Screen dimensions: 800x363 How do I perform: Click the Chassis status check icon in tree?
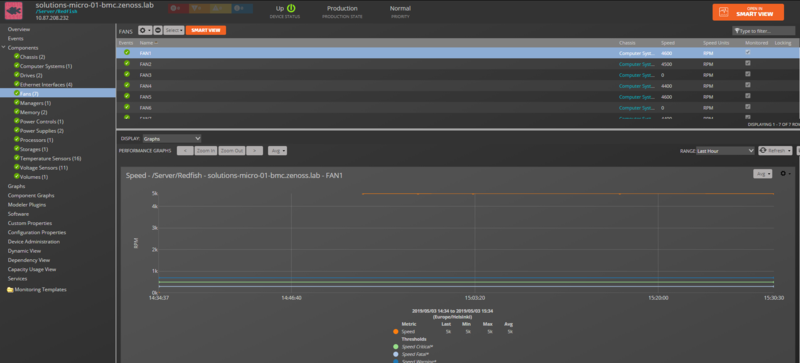pyautogui.click(x=17, y=57)
